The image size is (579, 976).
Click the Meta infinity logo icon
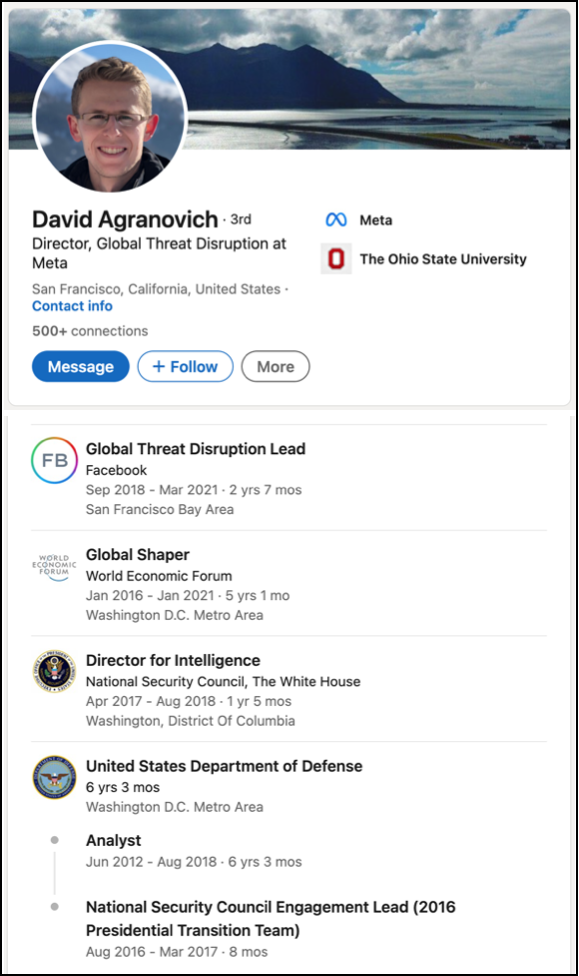[336, 220]
